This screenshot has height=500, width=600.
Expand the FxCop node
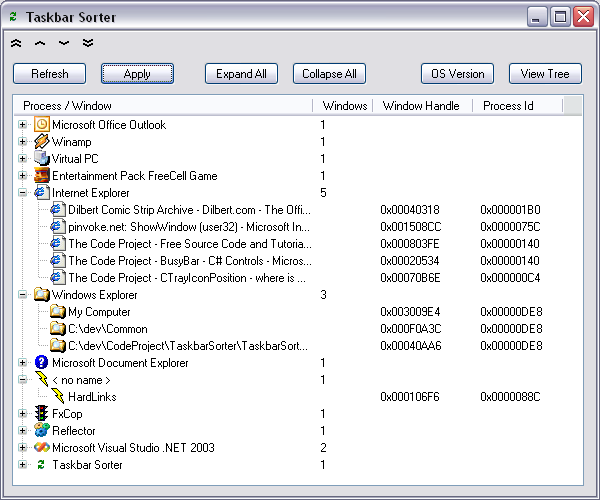tap(22, 414)
